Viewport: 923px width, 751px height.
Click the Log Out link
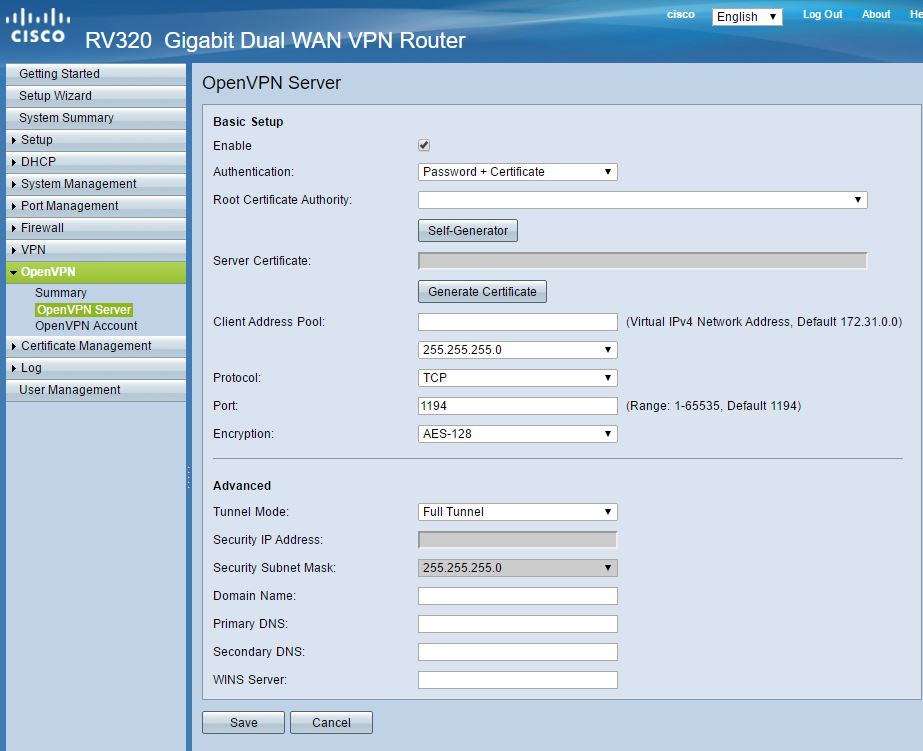(x=822, y=15)
